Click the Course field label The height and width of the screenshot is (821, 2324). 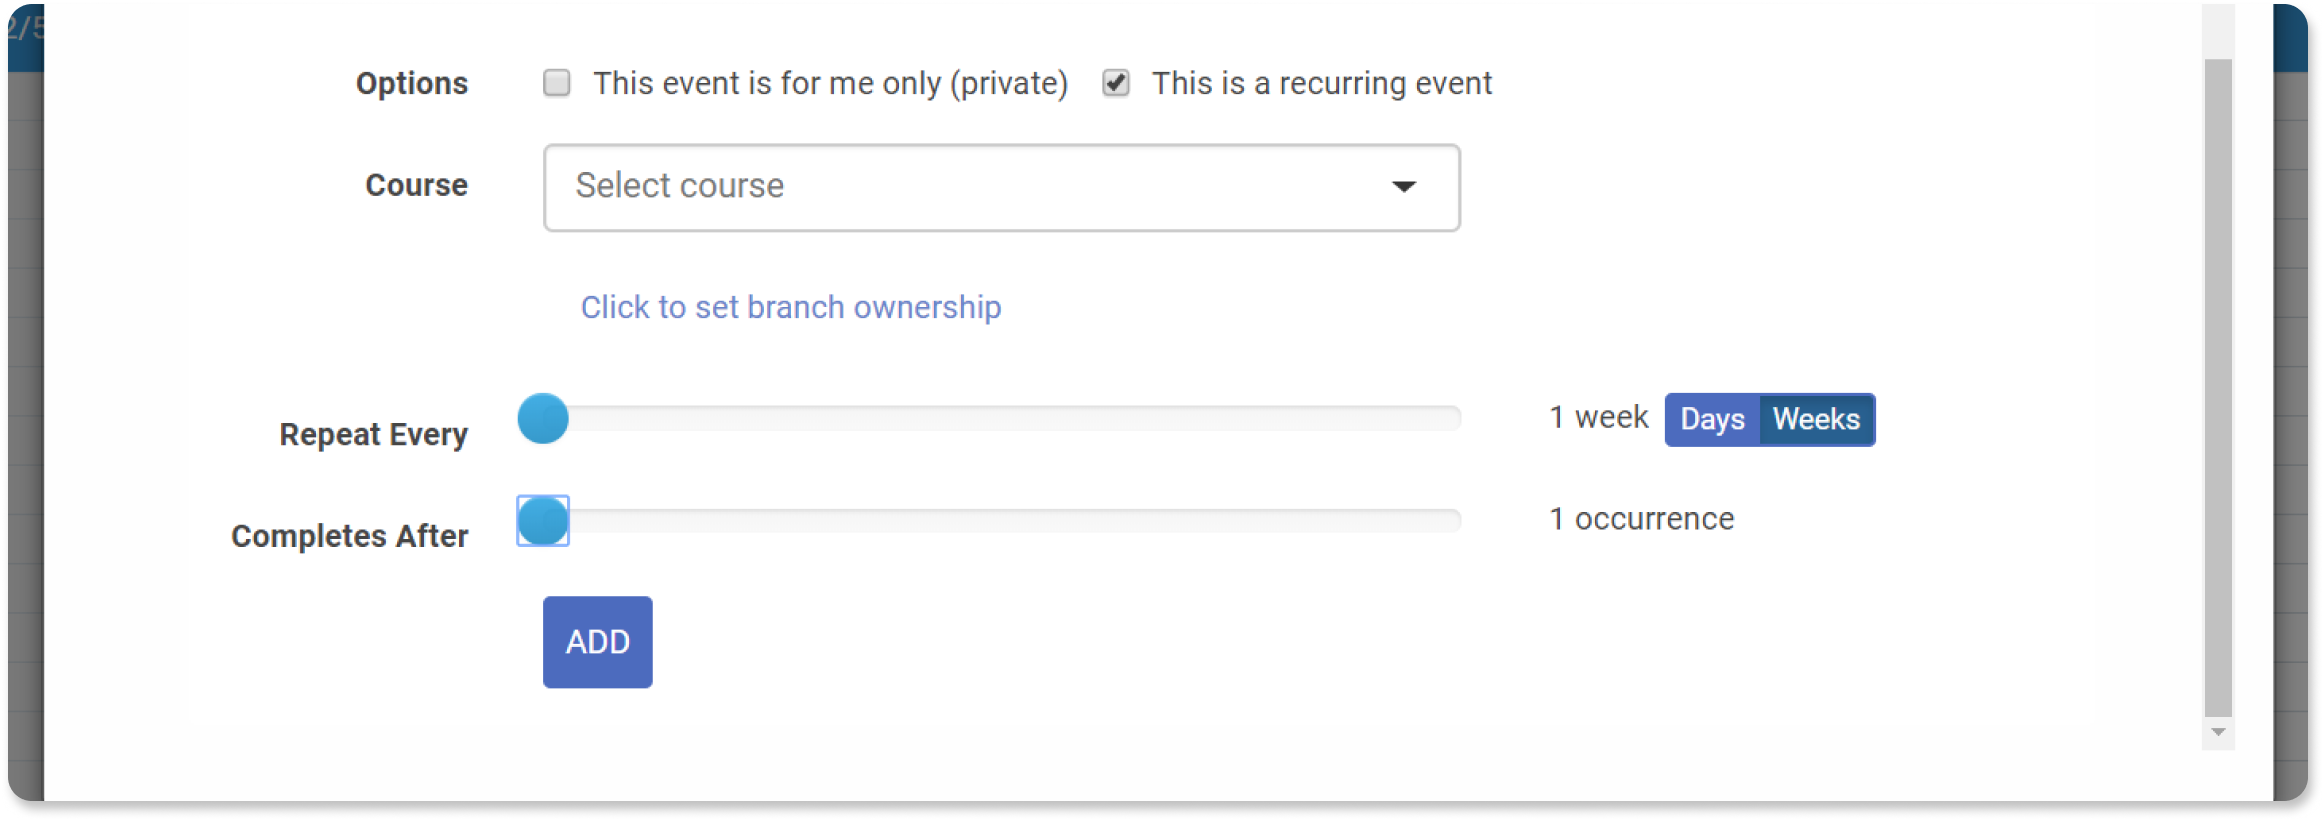416,186
